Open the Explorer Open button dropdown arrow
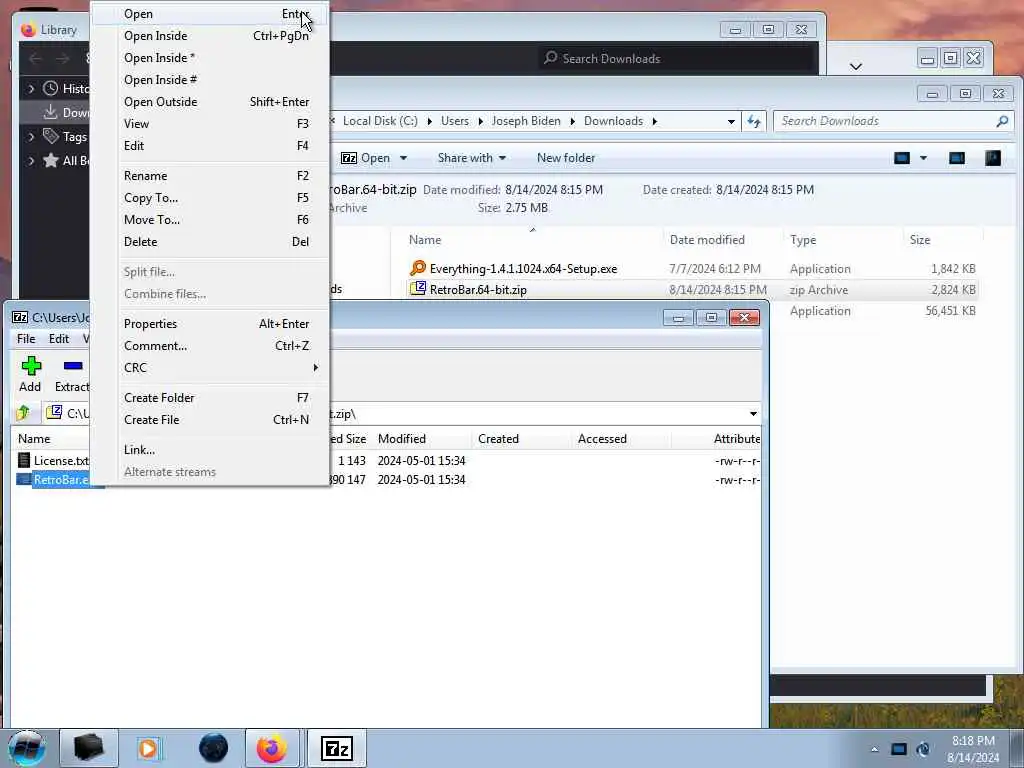Viewport: 1024px width, 768px height. pyautogui.click(x=403, y=158)
